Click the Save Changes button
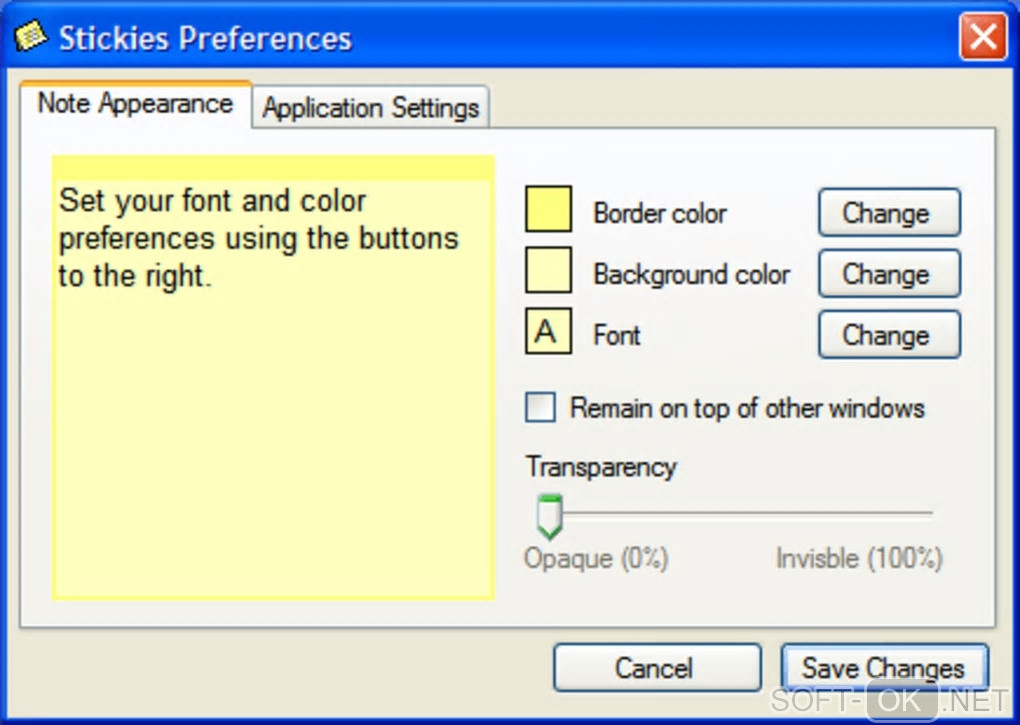 [x=883, y=668]
